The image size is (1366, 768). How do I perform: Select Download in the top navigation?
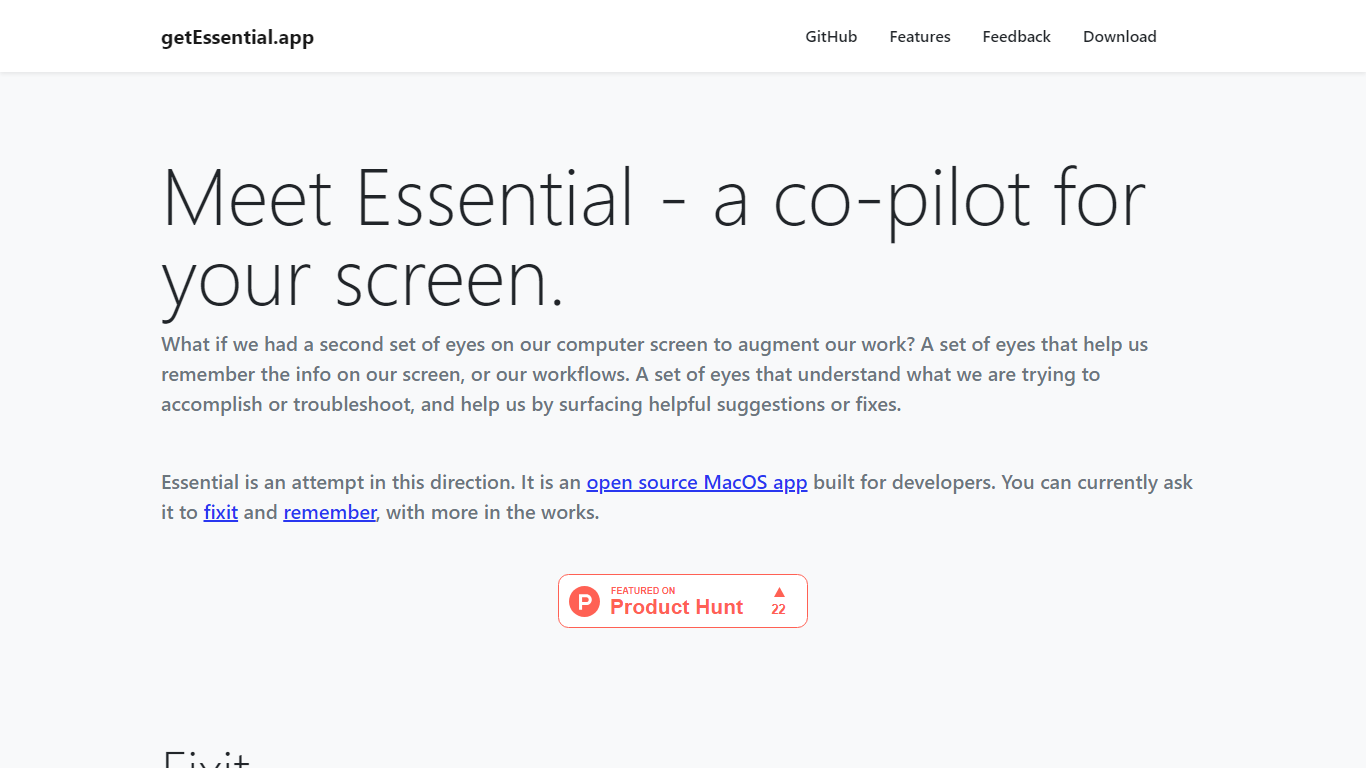1119,37
